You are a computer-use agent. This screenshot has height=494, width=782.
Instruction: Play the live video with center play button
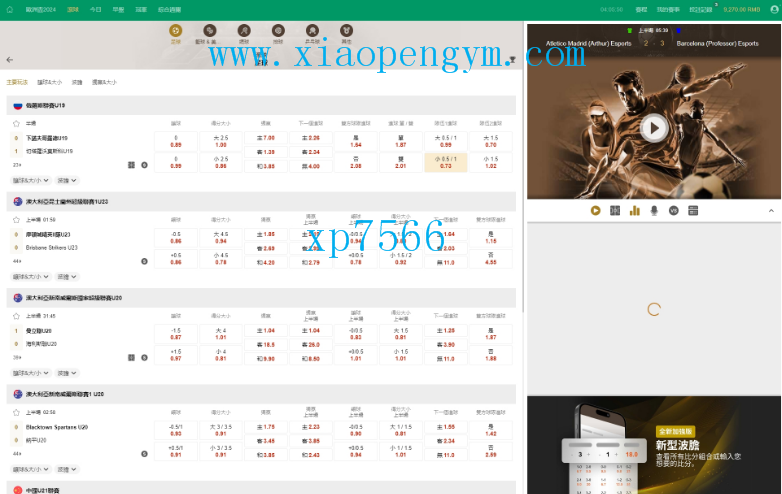click(654, 128)
